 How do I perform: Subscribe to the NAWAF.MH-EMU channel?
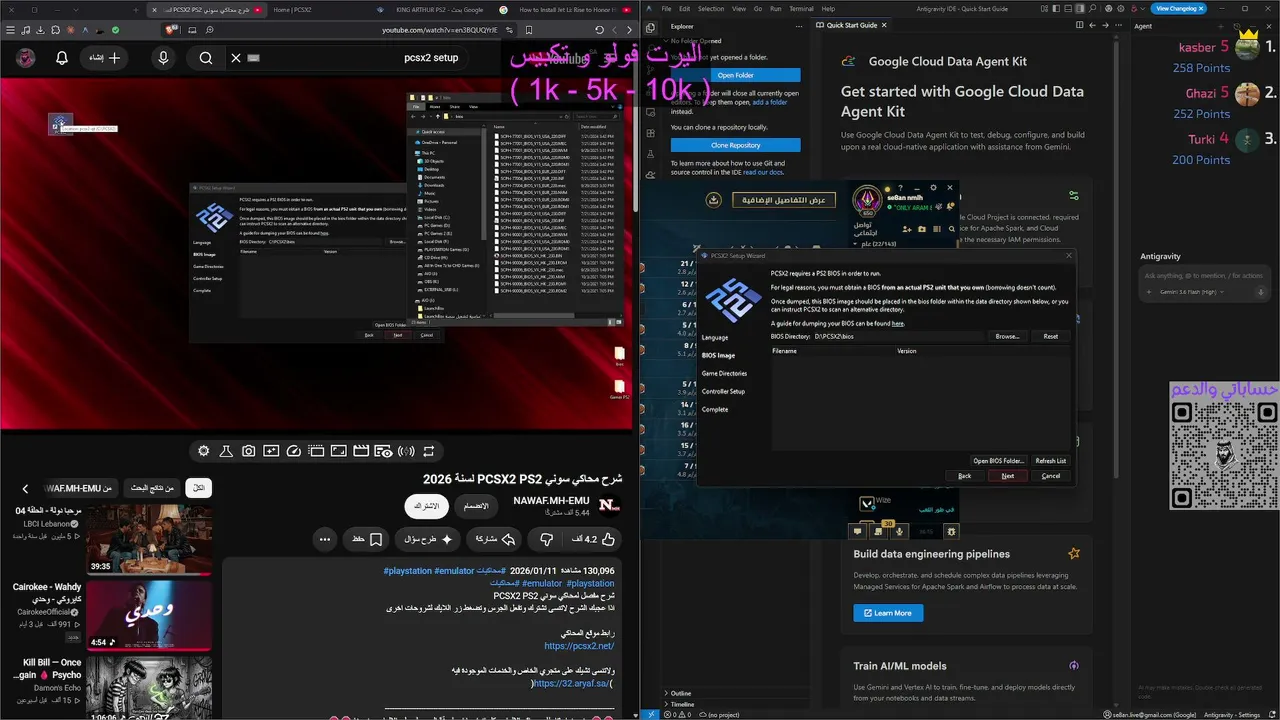click(427, 506)
